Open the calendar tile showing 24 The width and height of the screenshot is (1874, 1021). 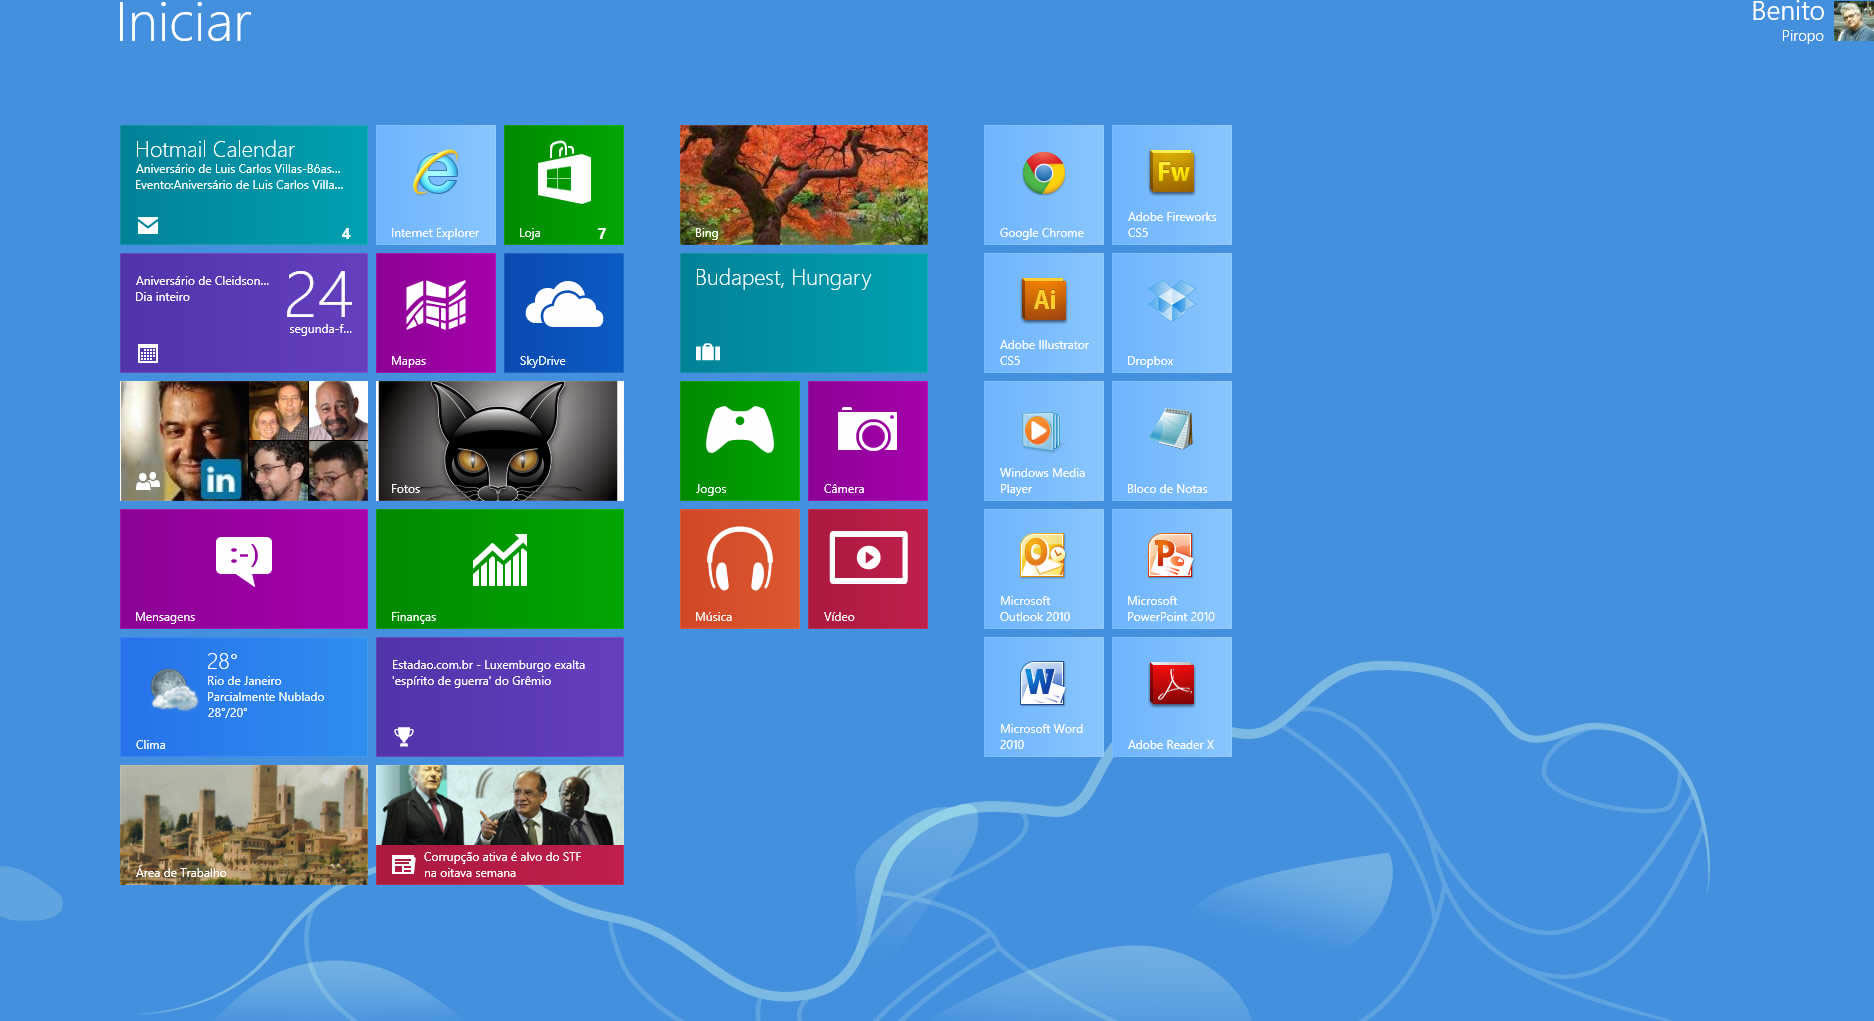tap(243, 313)
